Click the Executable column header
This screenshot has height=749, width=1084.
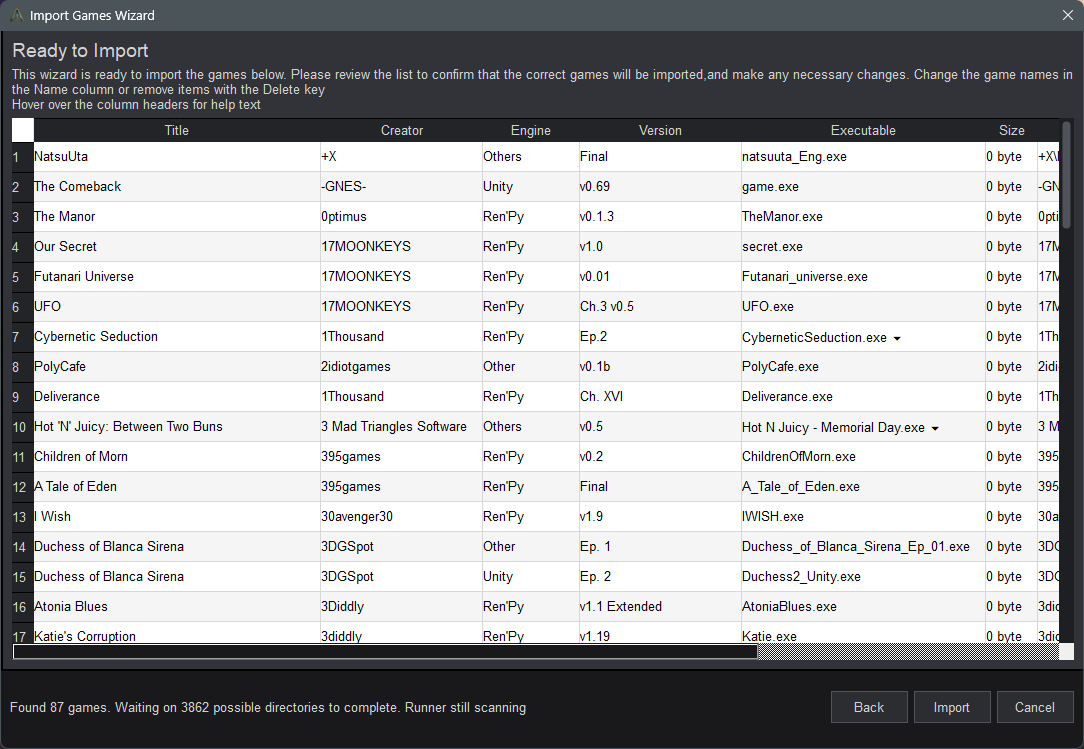[x=863, y=130]
